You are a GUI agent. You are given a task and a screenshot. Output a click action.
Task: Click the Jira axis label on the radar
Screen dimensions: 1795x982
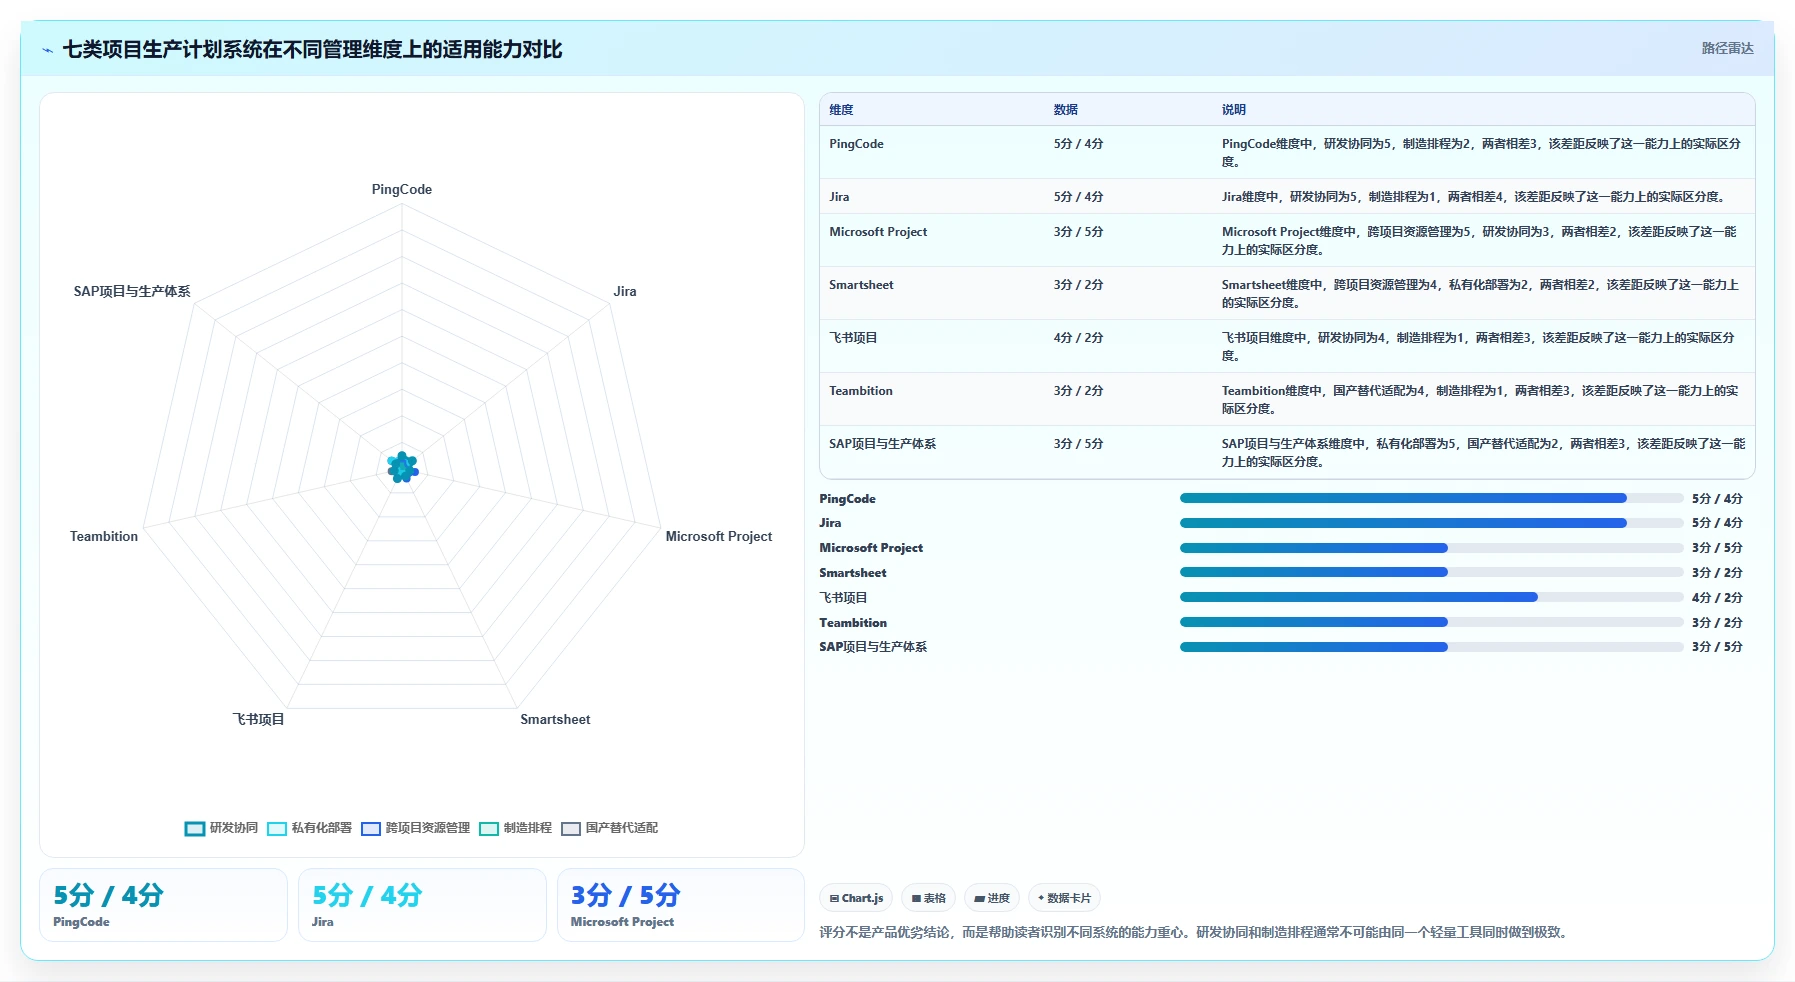pyautogui.click(x=625, y=291)
